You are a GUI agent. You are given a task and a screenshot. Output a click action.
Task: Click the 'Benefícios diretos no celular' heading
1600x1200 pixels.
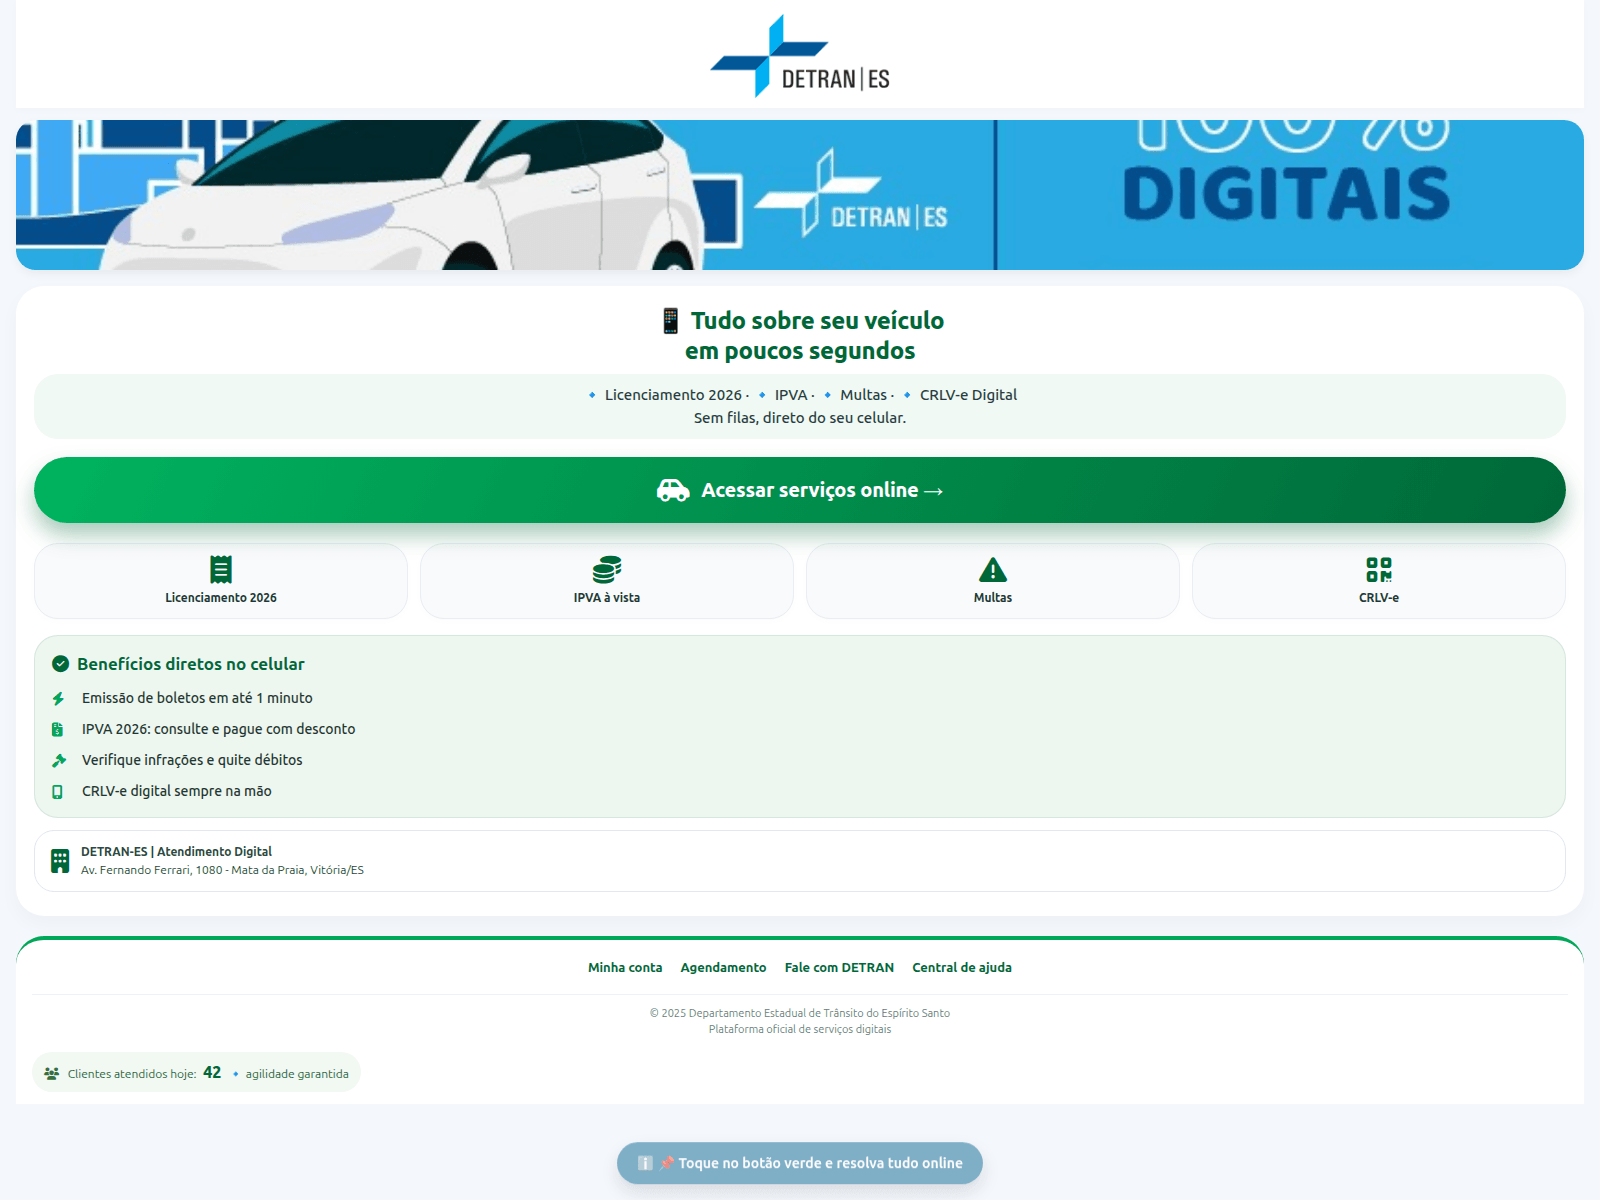[191, 664]
